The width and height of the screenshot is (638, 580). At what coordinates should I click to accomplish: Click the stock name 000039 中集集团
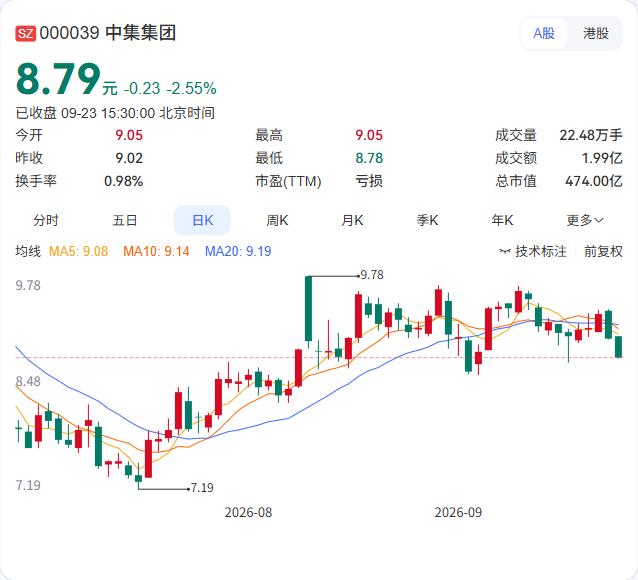[x=108, y=33]
